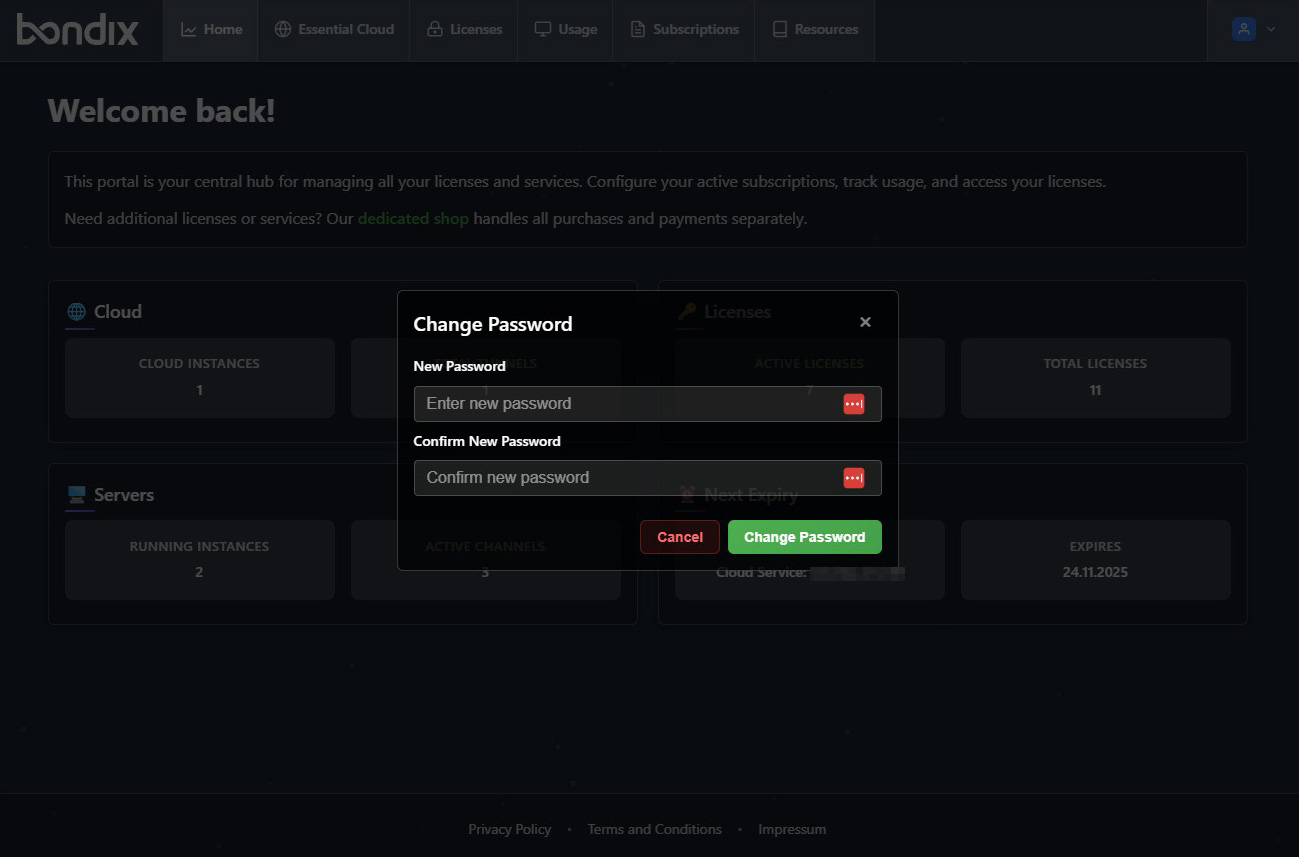The image size is (1299, 857).
Task: Click the password manager icon in Confirm field
Action: [x=853, y=478]
